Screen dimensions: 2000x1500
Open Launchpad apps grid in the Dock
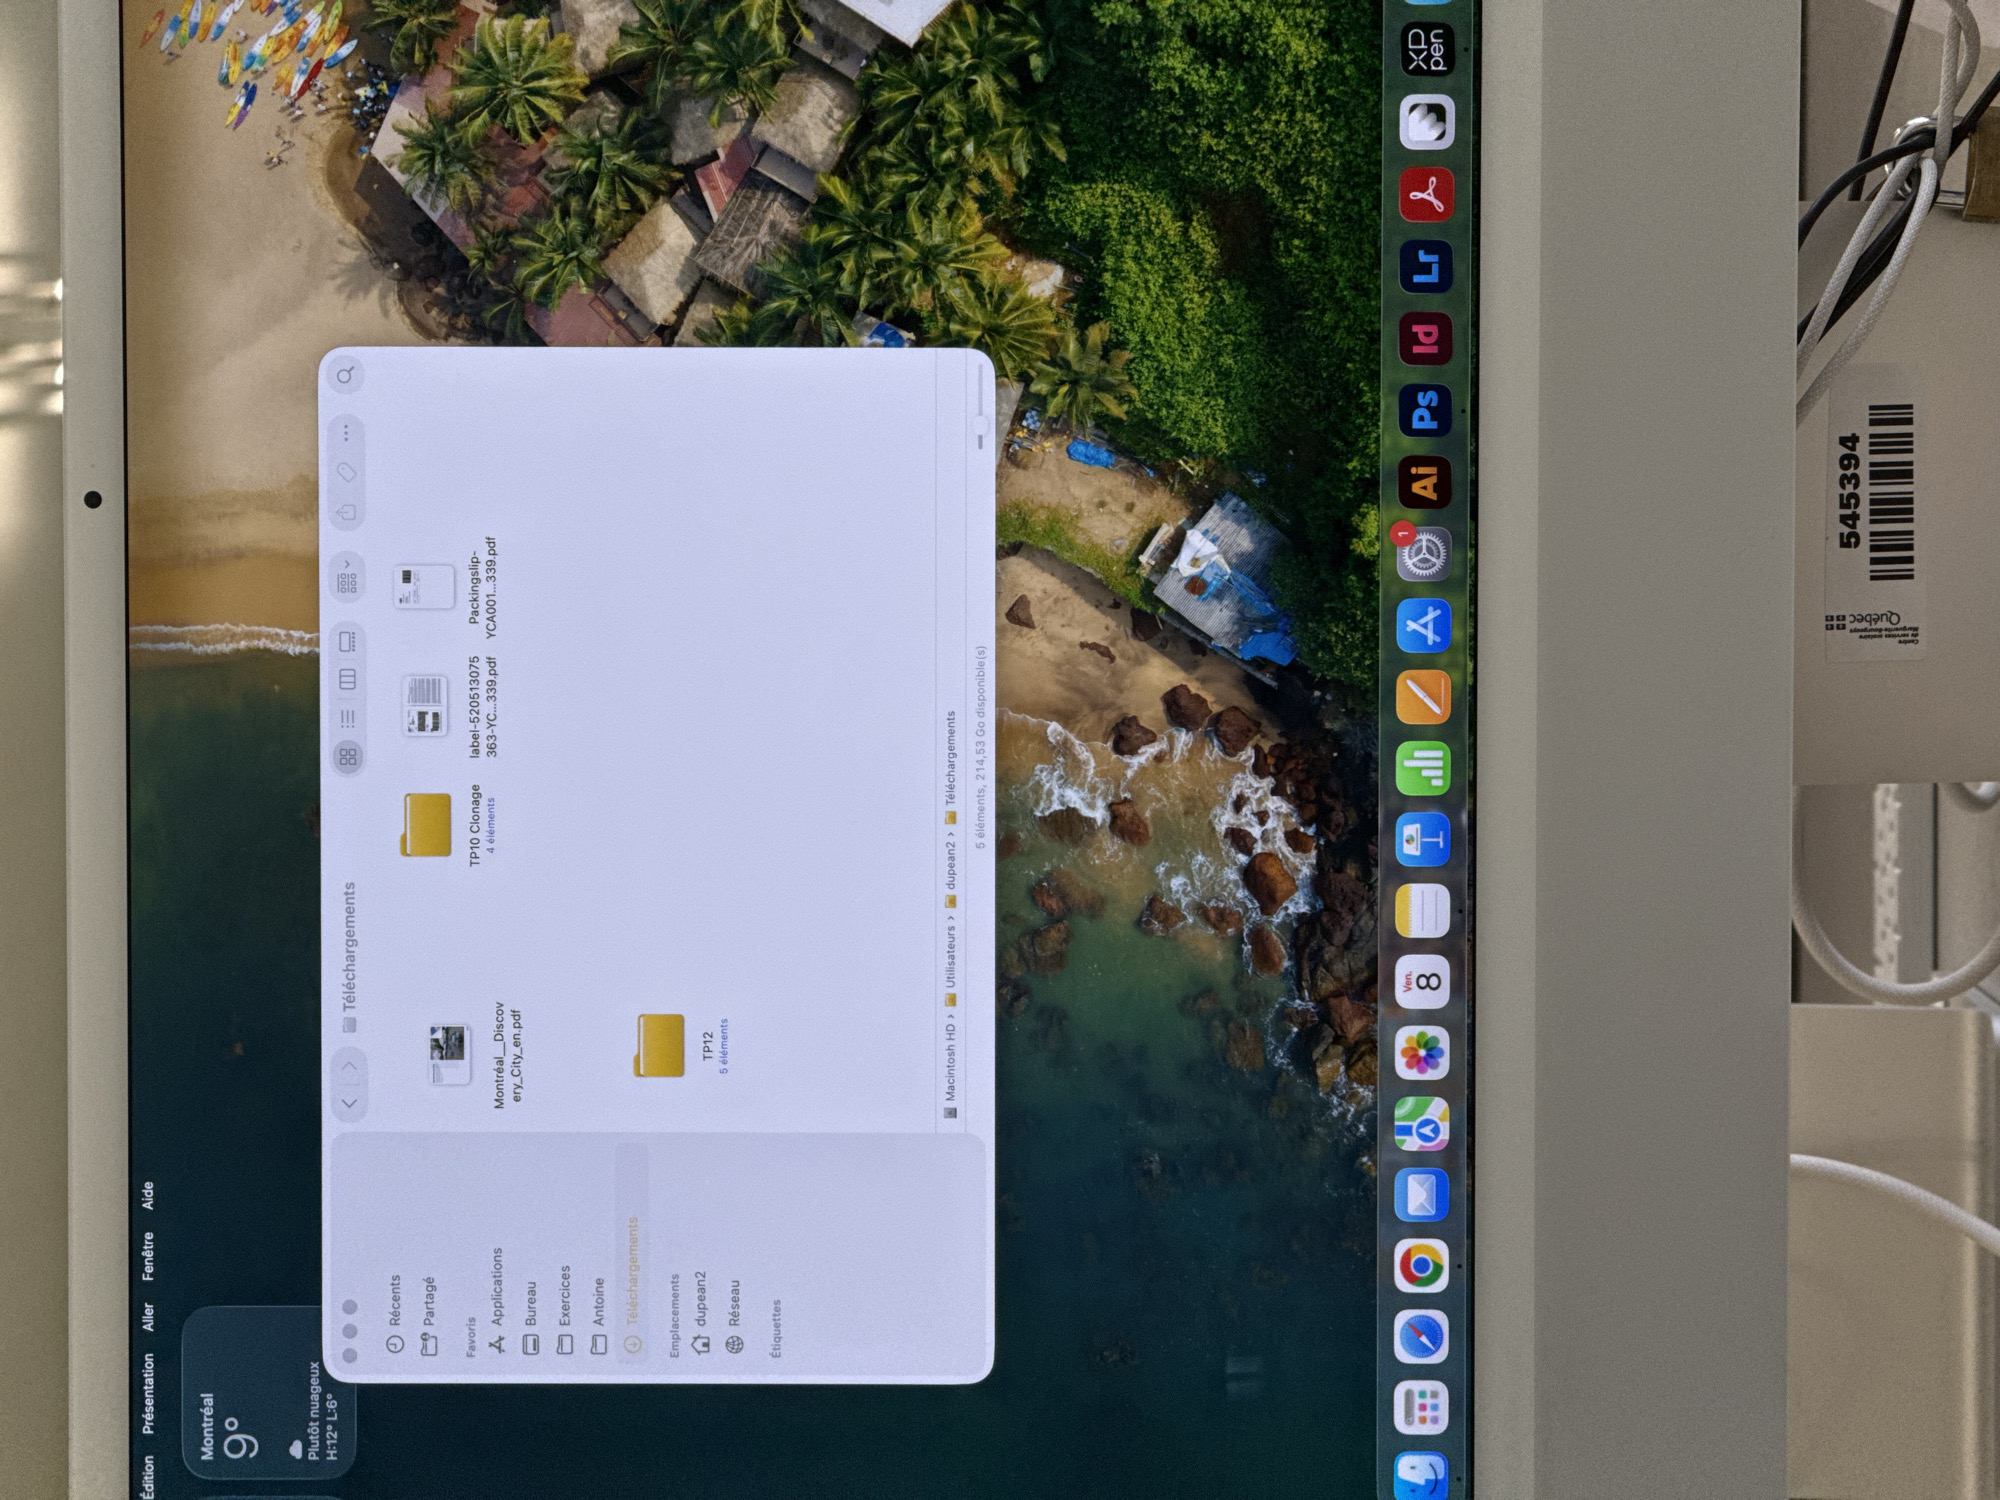point(1422,1406)
